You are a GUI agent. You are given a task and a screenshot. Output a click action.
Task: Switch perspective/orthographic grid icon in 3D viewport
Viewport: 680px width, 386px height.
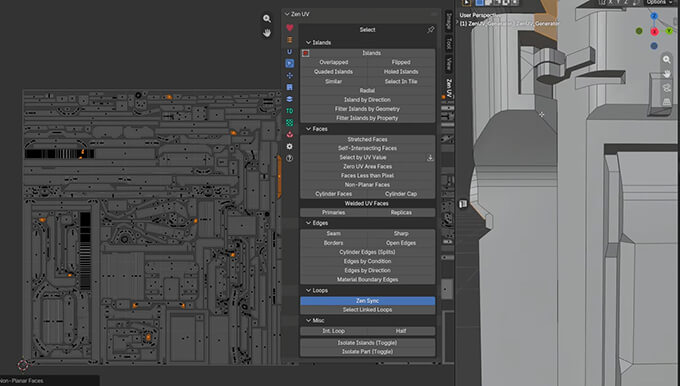point(667,102)
